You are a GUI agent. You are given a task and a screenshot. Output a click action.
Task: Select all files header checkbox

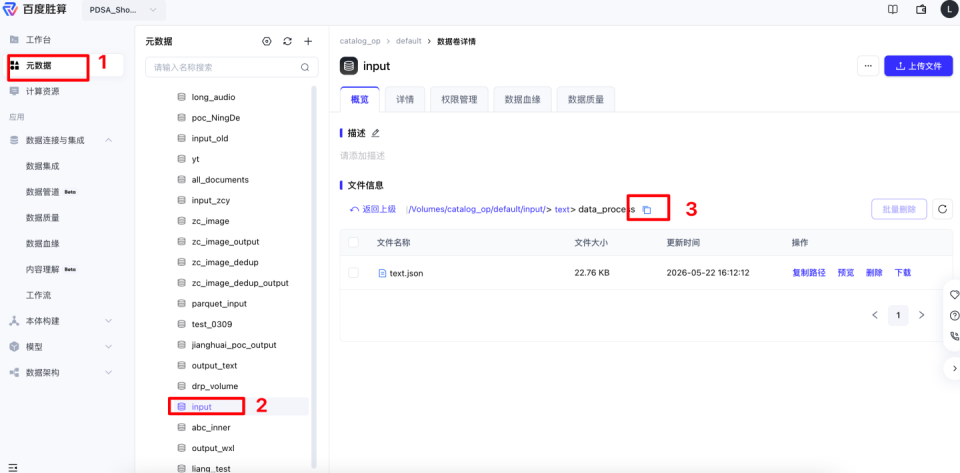(353, 242)
